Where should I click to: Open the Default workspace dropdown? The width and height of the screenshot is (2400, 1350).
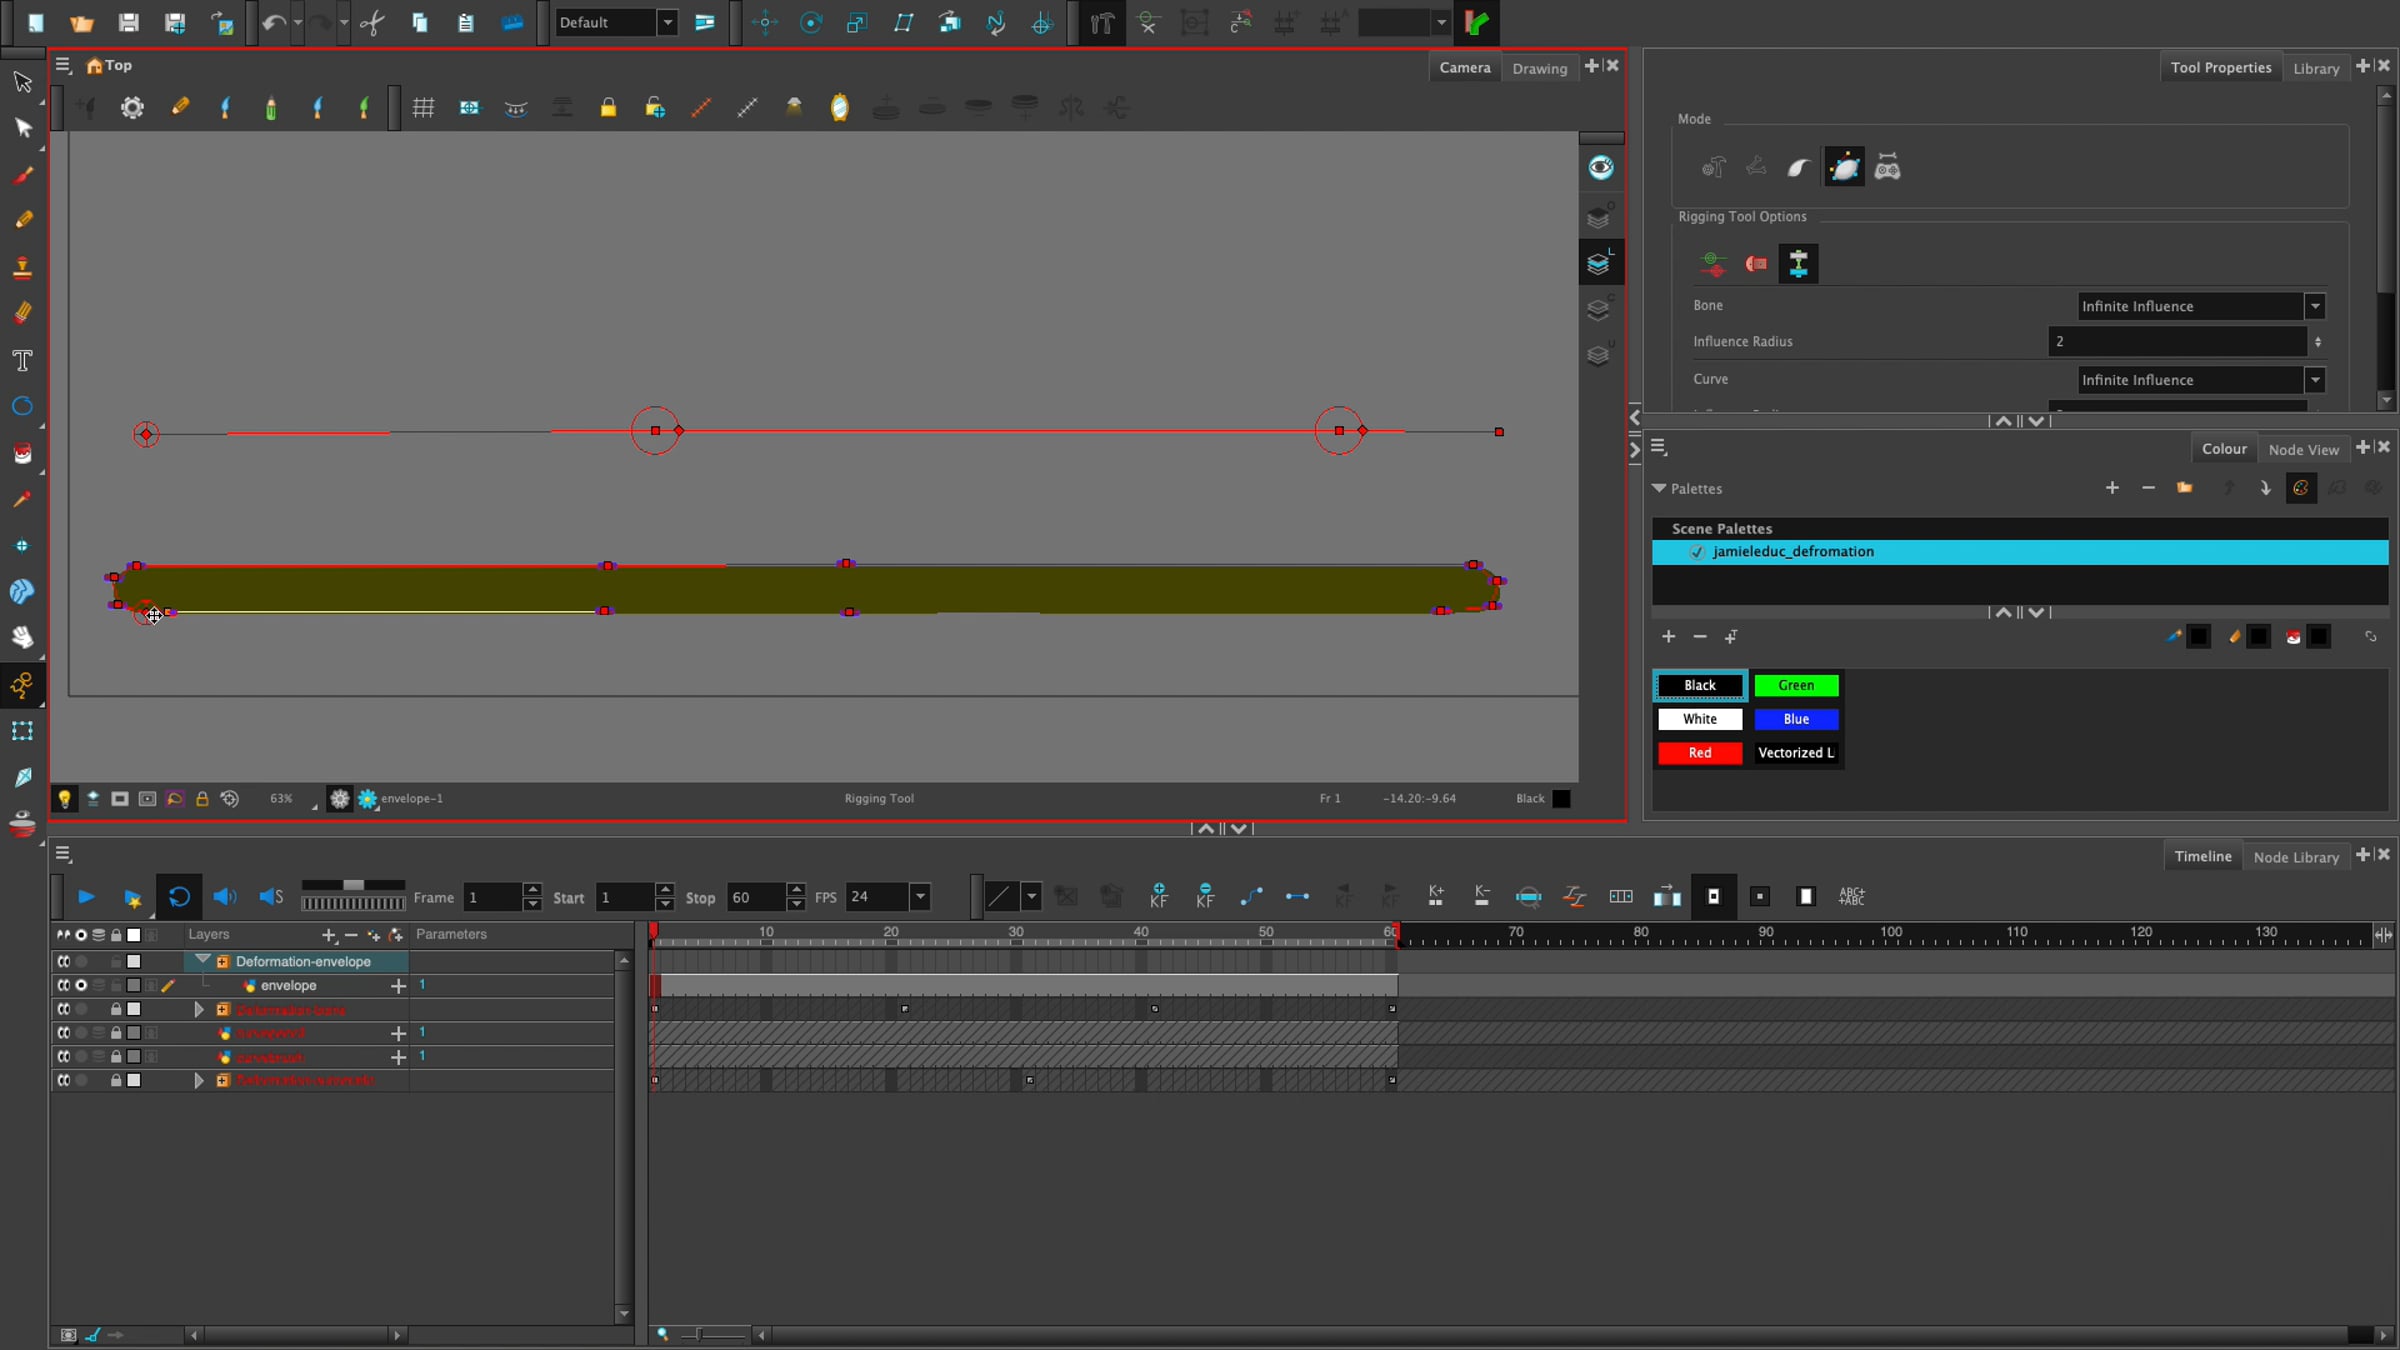click(667, 22)
